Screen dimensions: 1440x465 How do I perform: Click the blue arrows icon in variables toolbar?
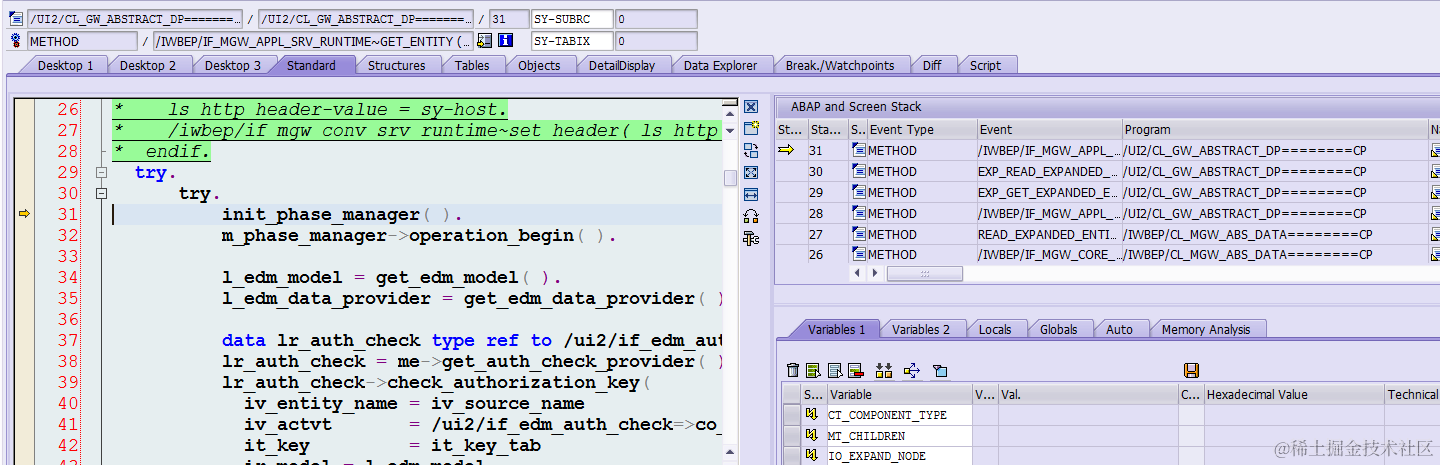pos(912,371)
